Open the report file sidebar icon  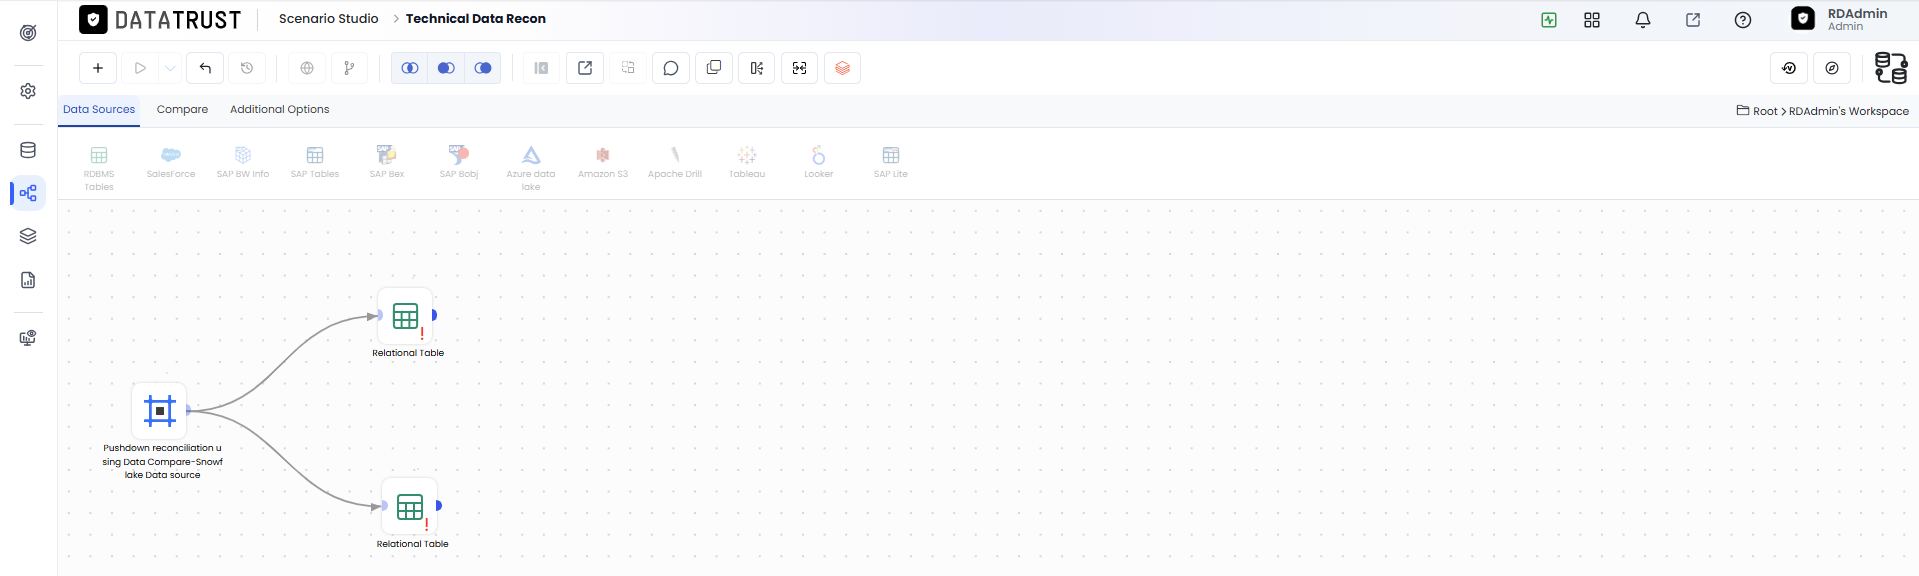point(28,280)
